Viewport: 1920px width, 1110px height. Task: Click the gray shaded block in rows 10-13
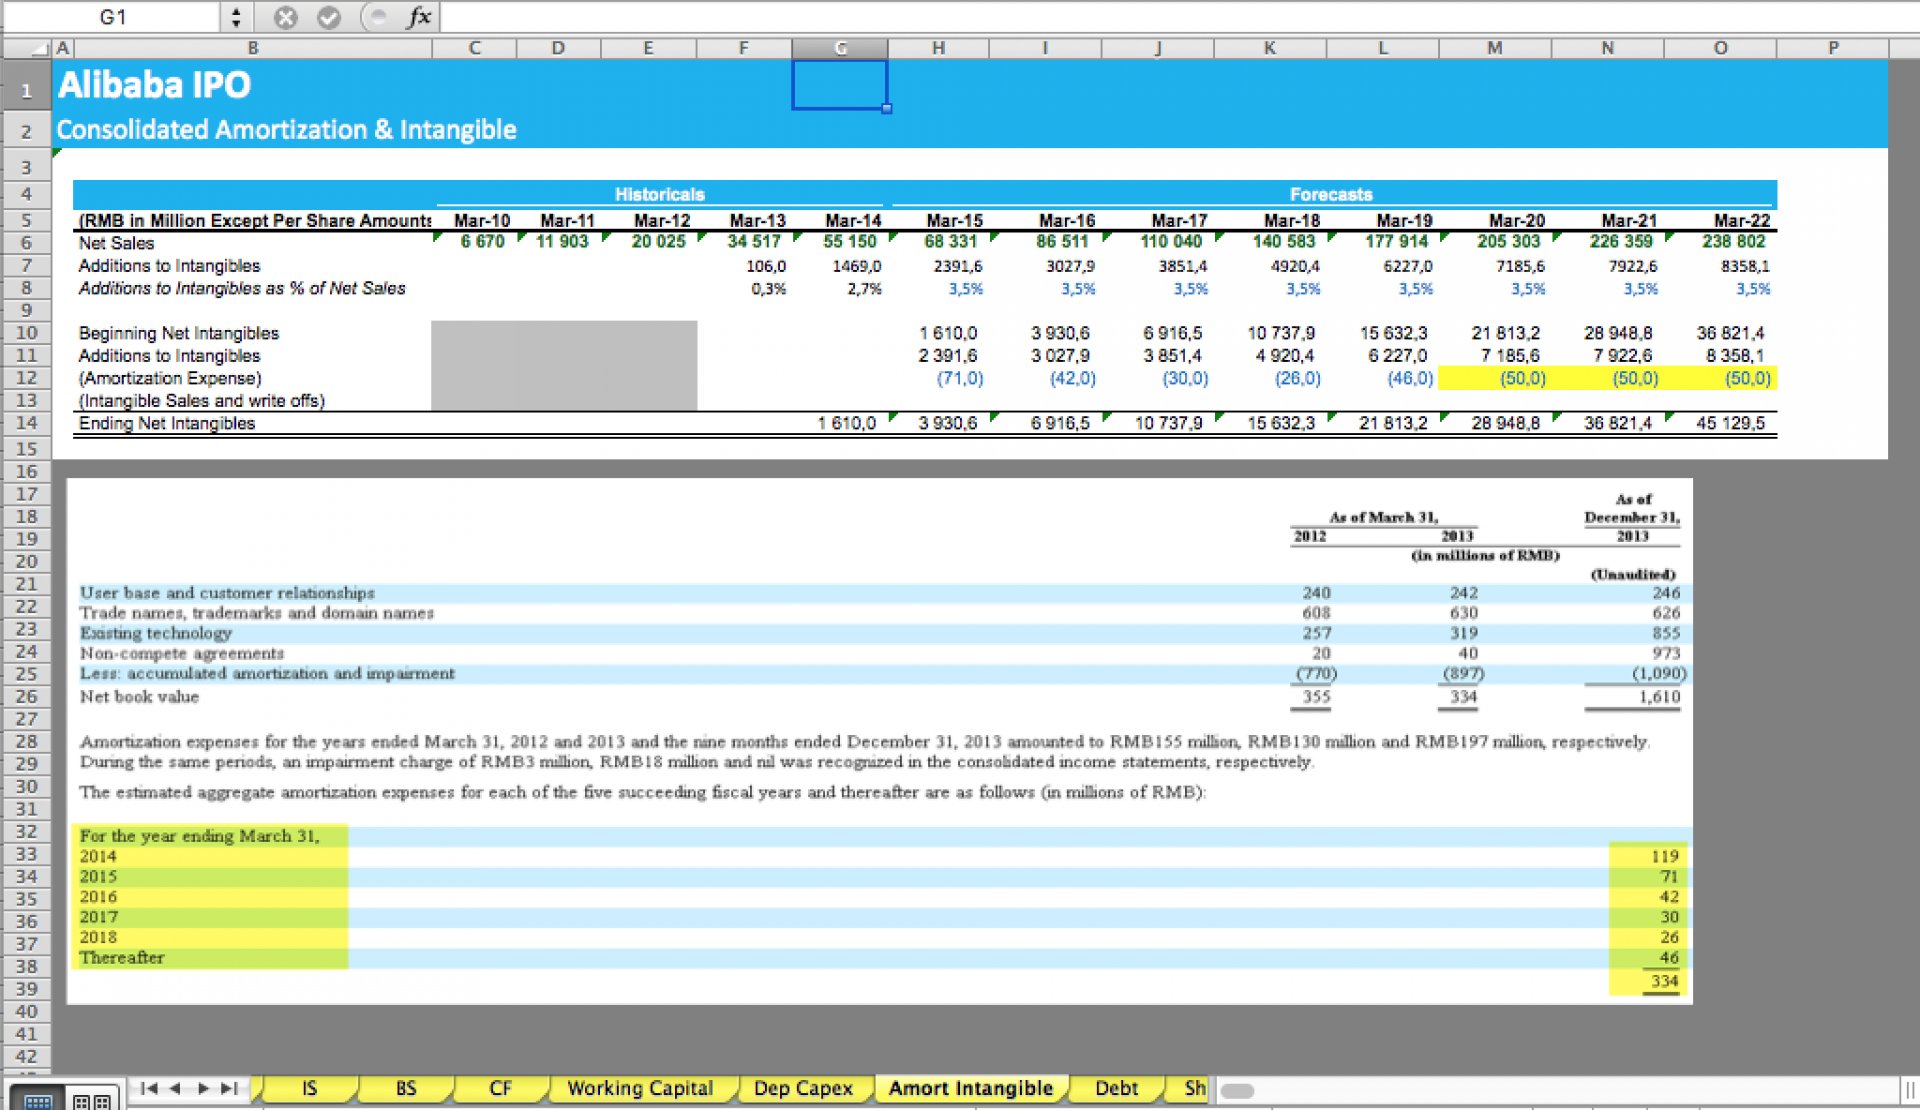[564, 365]
